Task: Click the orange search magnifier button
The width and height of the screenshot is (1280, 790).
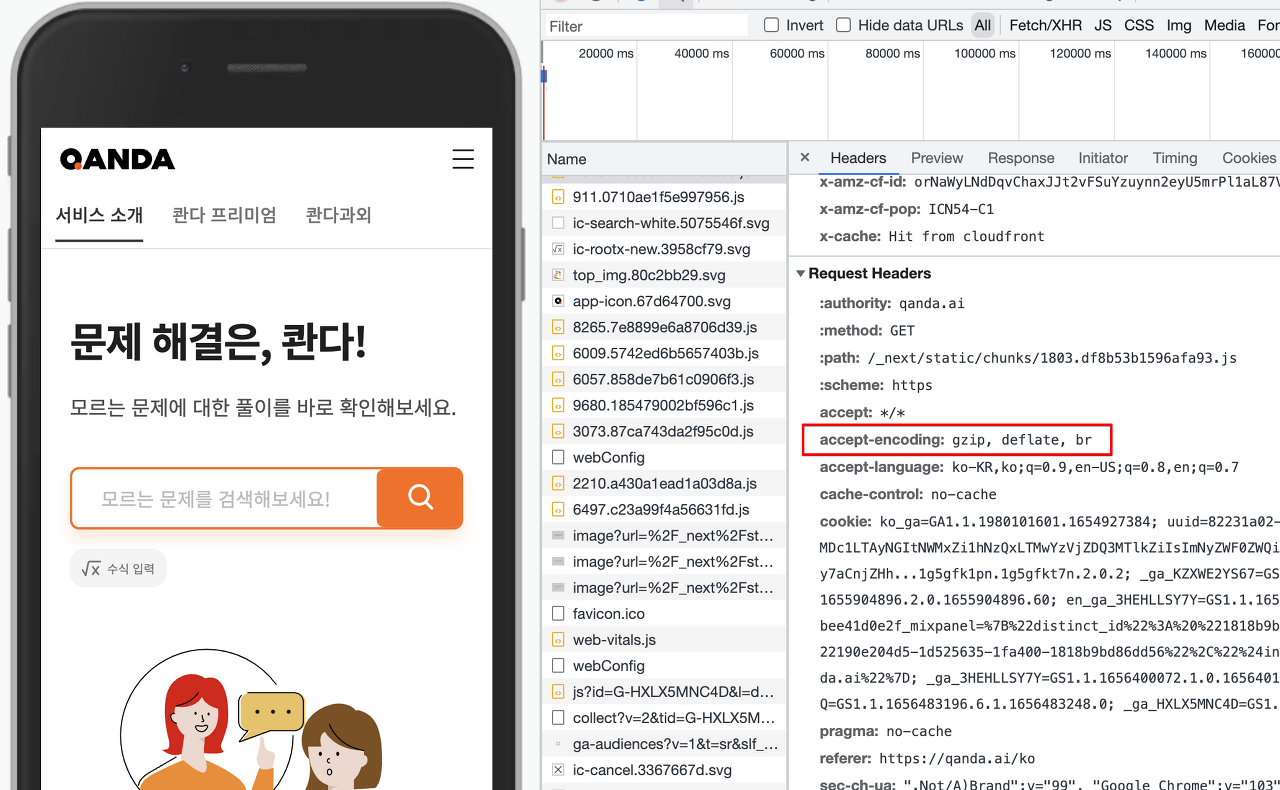Action: pos(420,497)
